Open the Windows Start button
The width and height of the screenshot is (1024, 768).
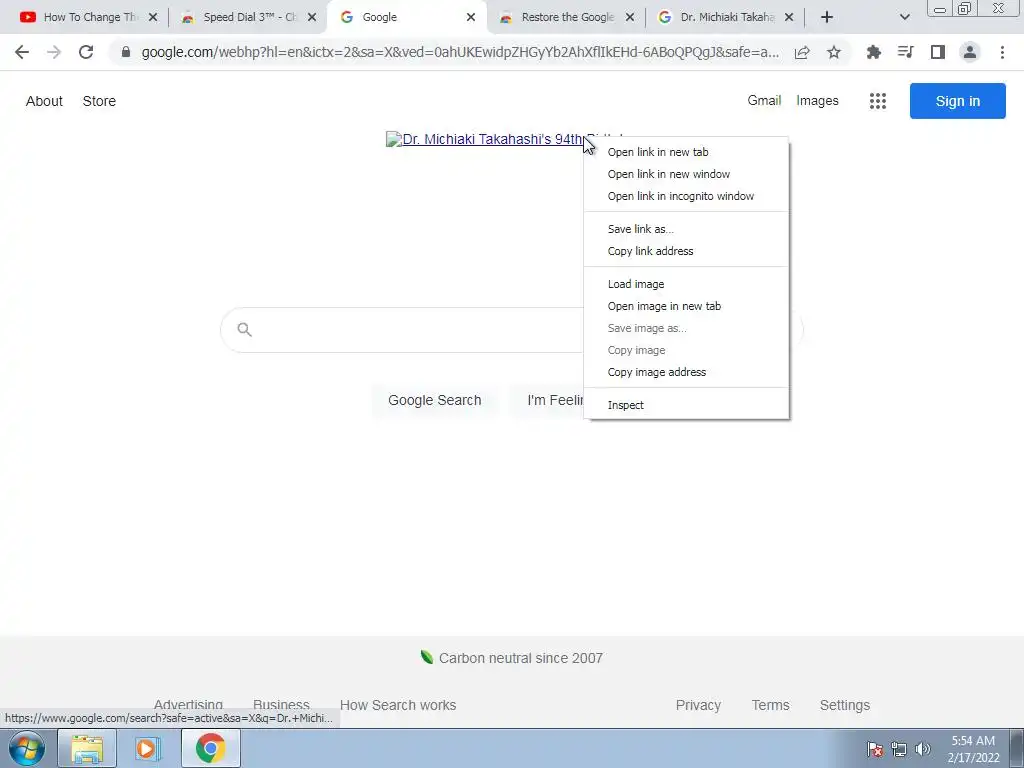(27, 748)
